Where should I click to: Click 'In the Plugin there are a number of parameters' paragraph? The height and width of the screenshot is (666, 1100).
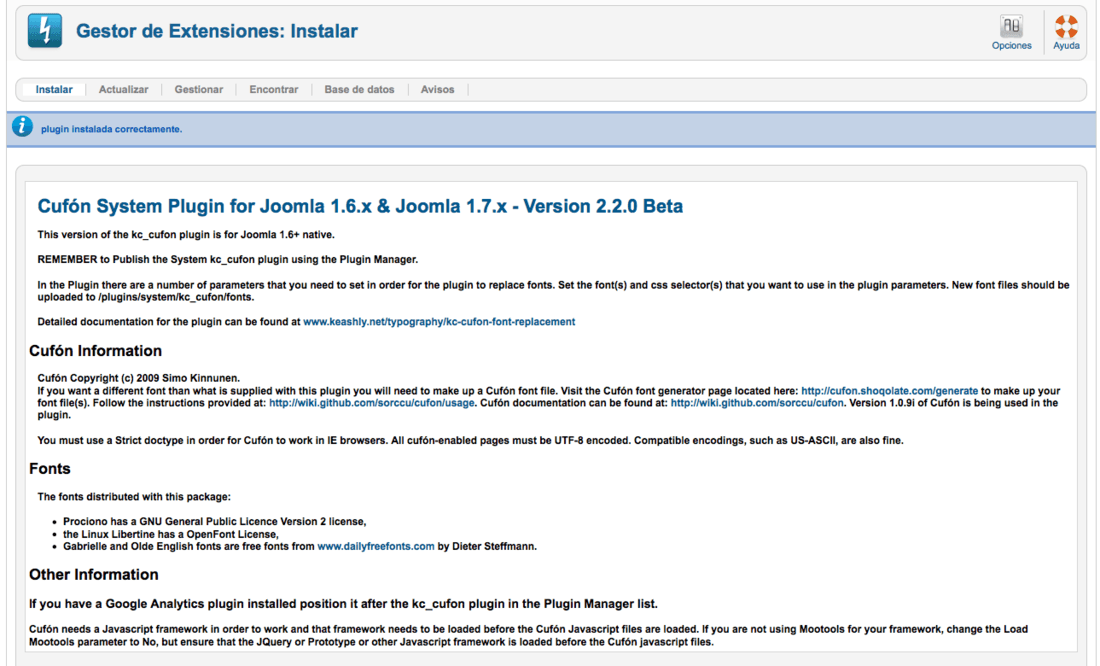click(x=553, y=291)
